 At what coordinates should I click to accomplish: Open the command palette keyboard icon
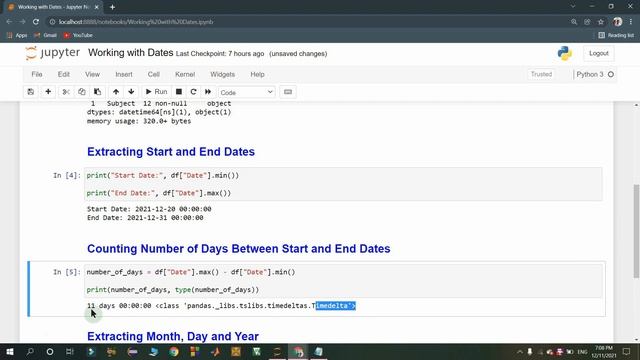coord(288,92)
